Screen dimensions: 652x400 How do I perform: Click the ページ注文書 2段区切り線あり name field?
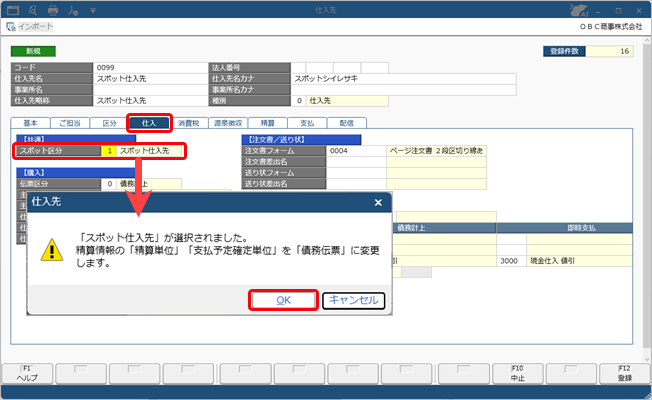pos(436,151)
